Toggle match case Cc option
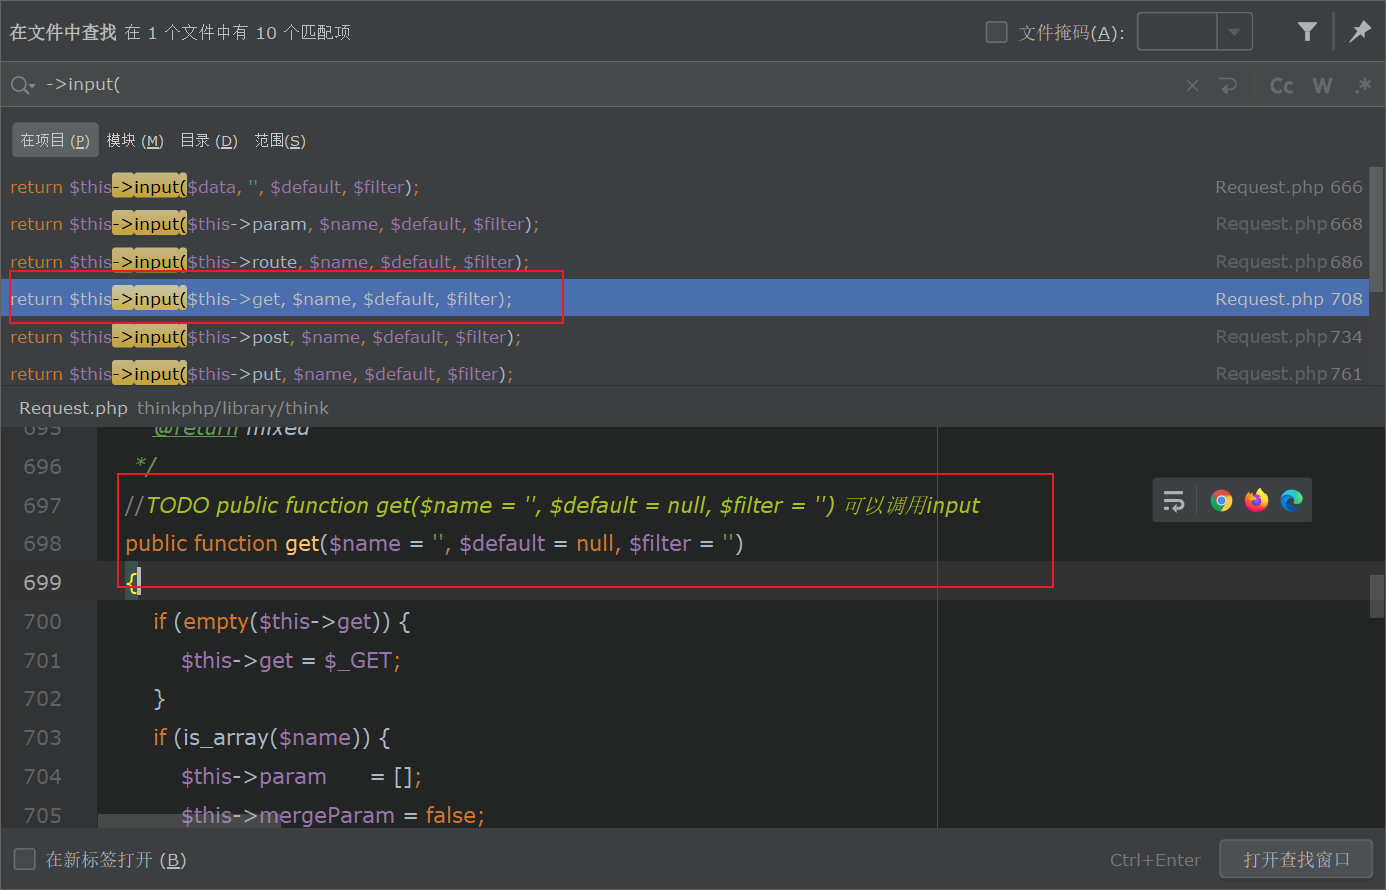1386x890 pixels. point(1281,86)
